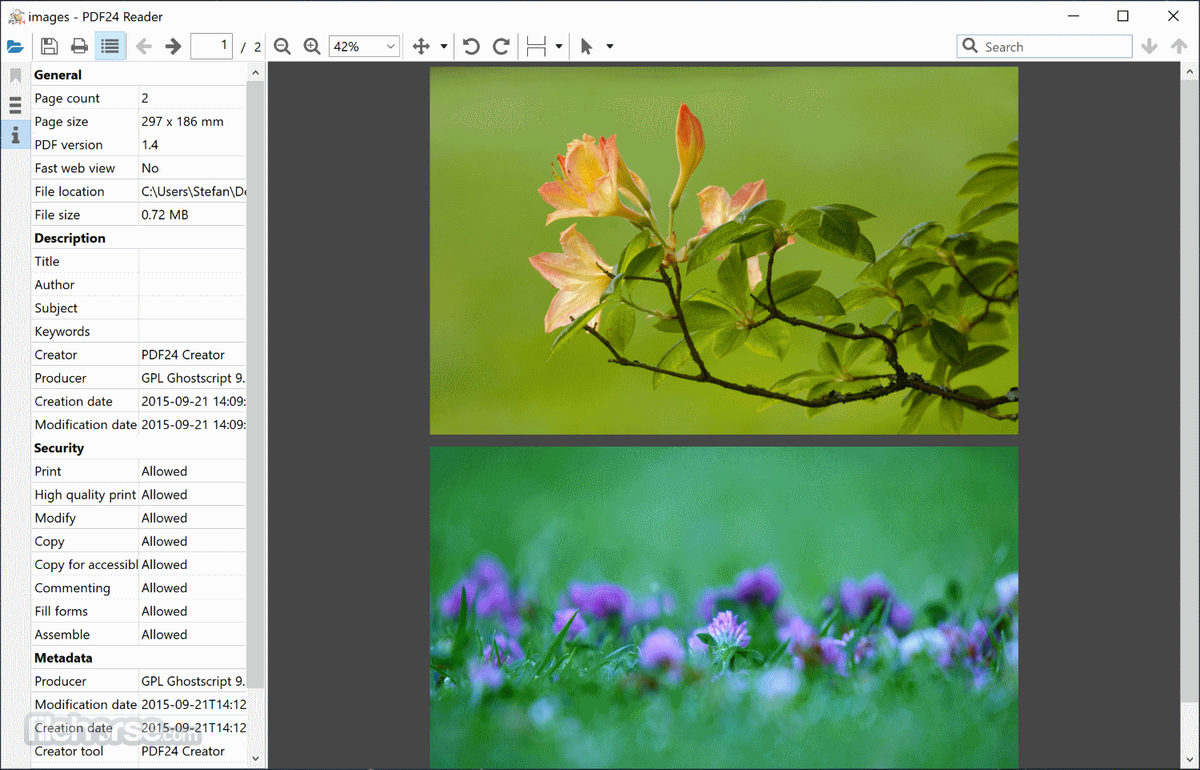Screen dimensions: 1200x770
Task: Open a PDF file with folder icon
Action: [x=15, y=46]
